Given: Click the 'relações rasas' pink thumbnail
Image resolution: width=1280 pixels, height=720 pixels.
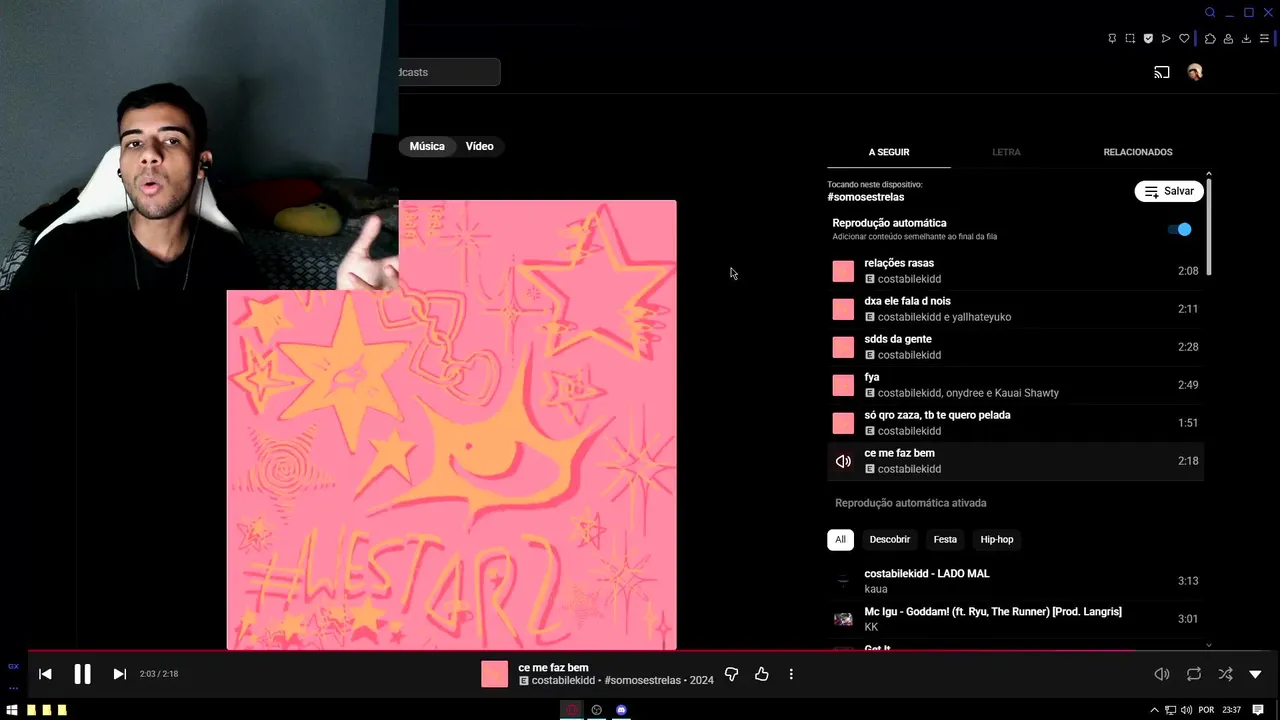Looking at the screenshot, I should [843, 271].
